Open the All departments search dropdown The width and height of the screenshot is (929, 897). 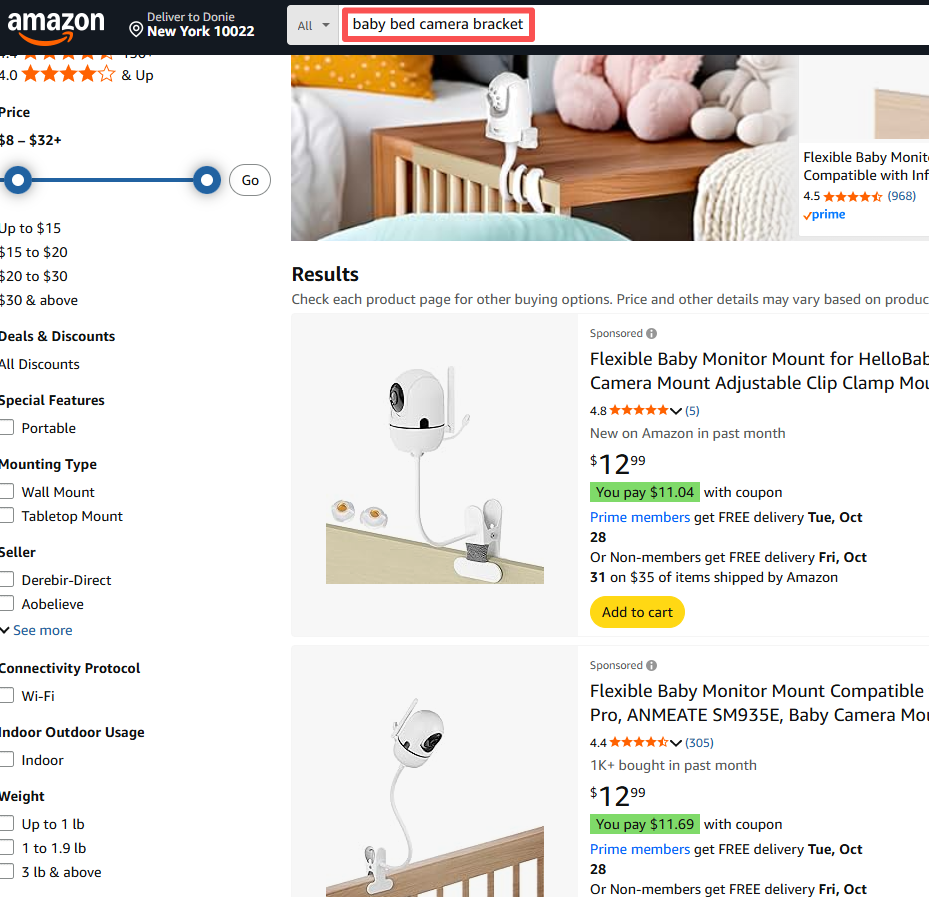(313, 26)
